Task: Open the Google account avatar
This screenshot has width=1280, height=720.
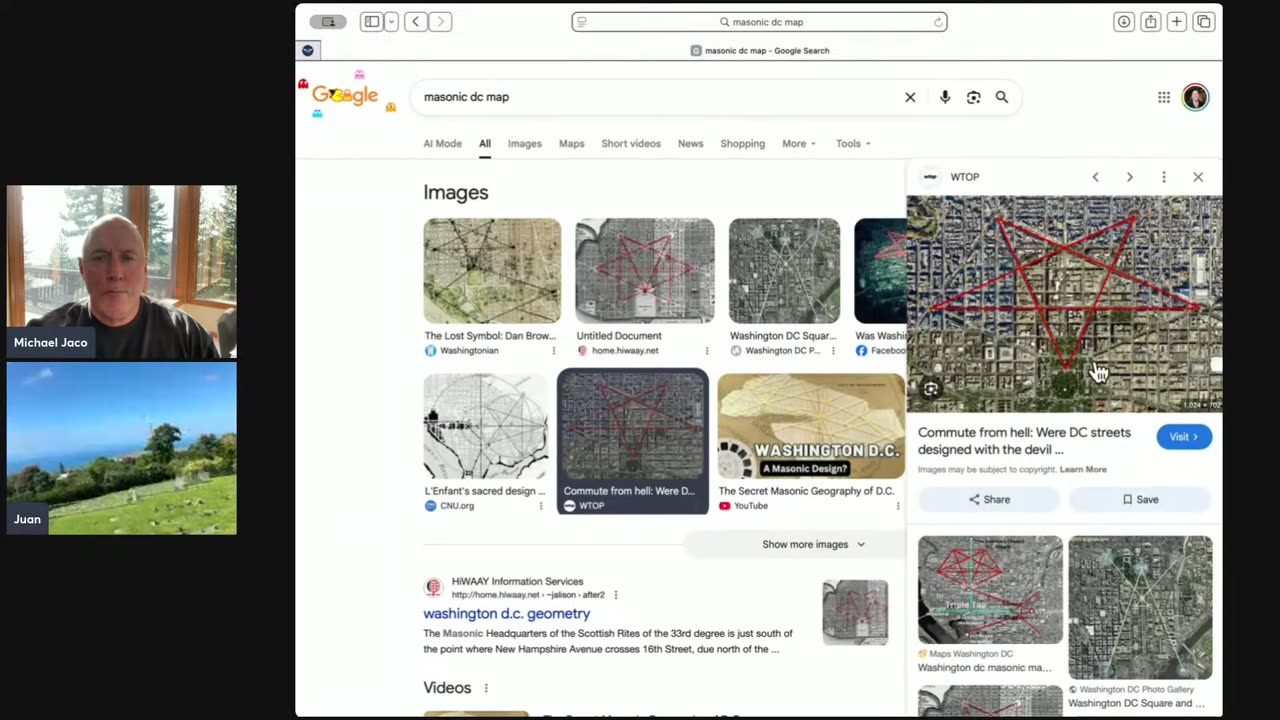Action: pyautogui.click(x=1195, y=97)
